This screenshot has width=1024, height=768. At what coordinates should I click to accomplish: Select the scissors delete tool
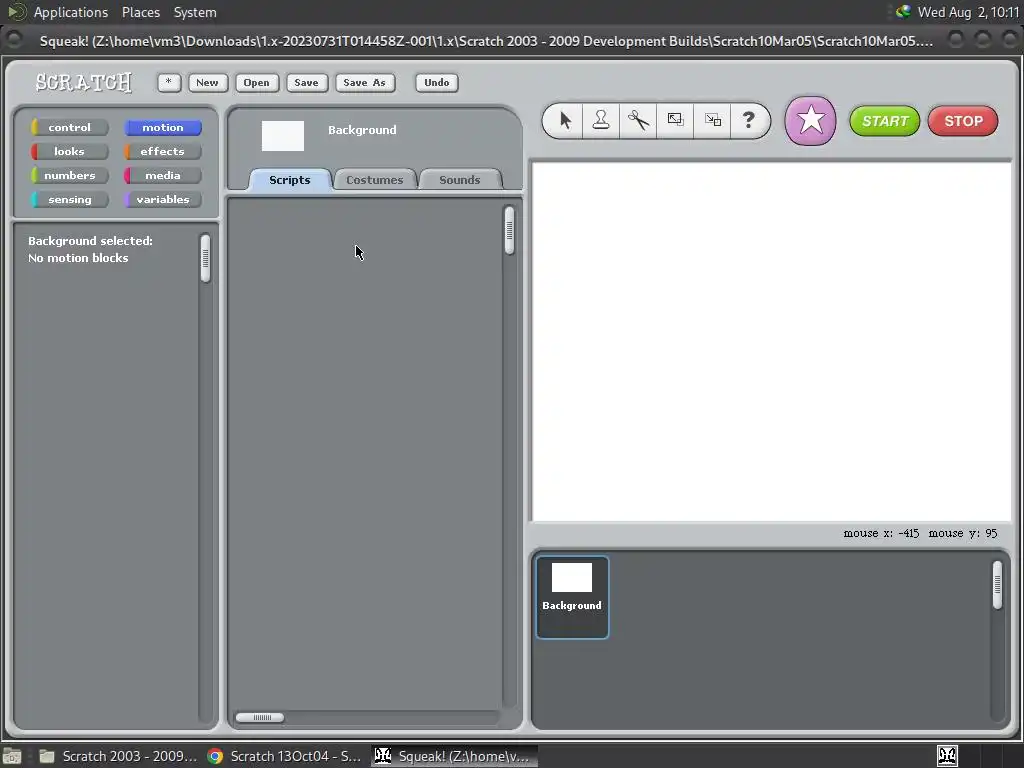click(x=638, y=120)
